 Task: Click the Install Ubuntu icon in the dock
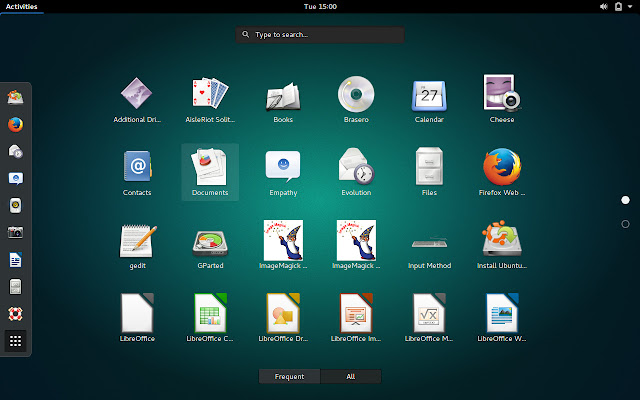coord(16,97)
